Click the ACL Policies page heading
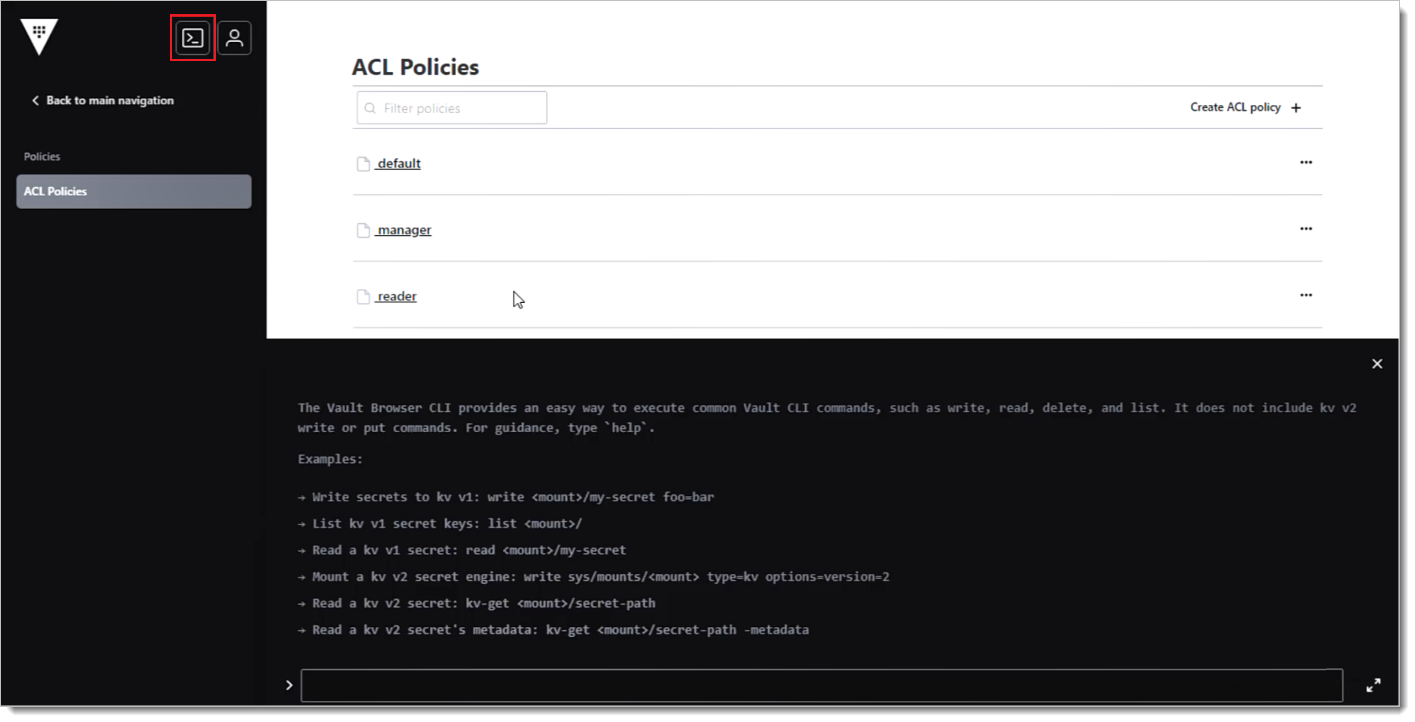Image resolution: width=1415 pixels, height=722 pixels. (415, 67)
